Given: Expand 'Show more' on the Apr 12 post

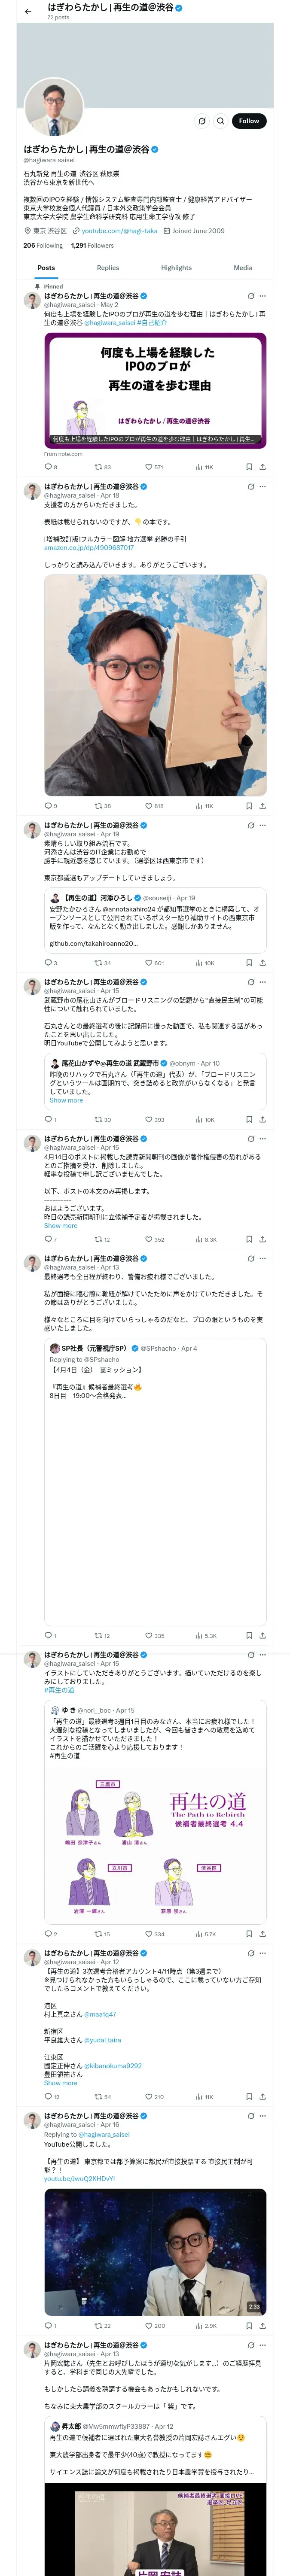Looking at the screenshot, I should (60, 2084).
